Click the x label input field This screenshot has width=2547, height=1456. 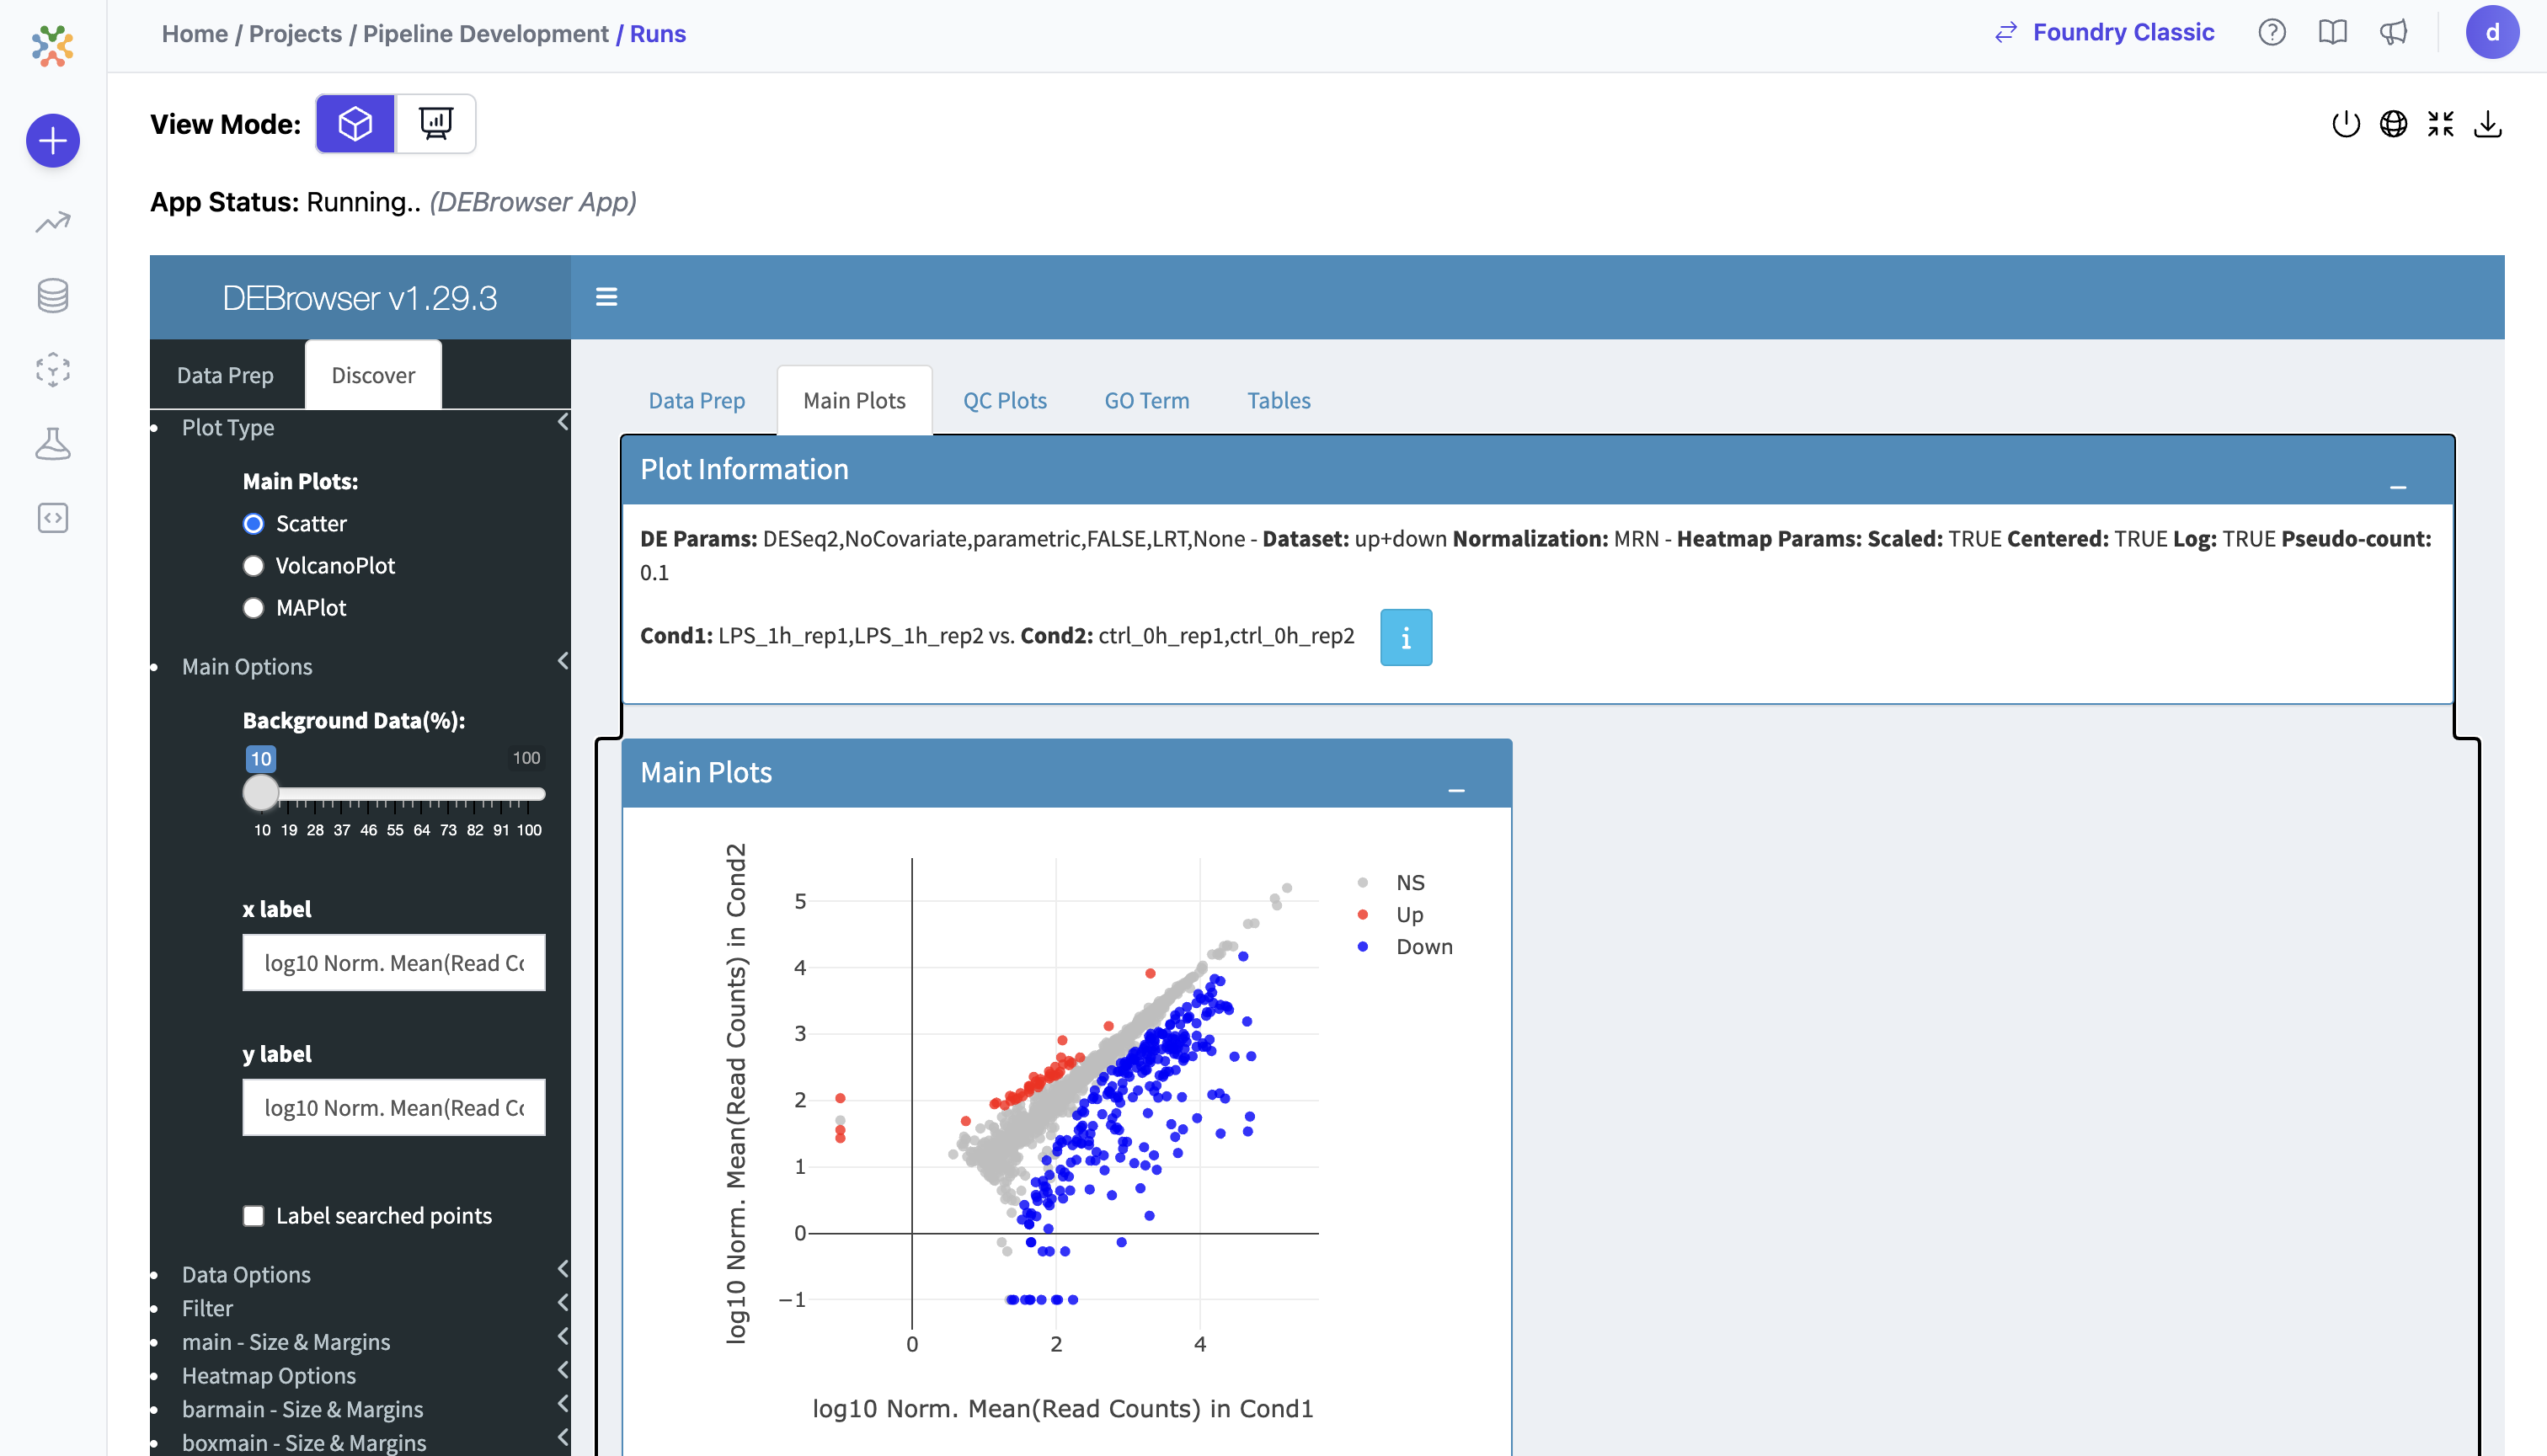coord(394,962)
